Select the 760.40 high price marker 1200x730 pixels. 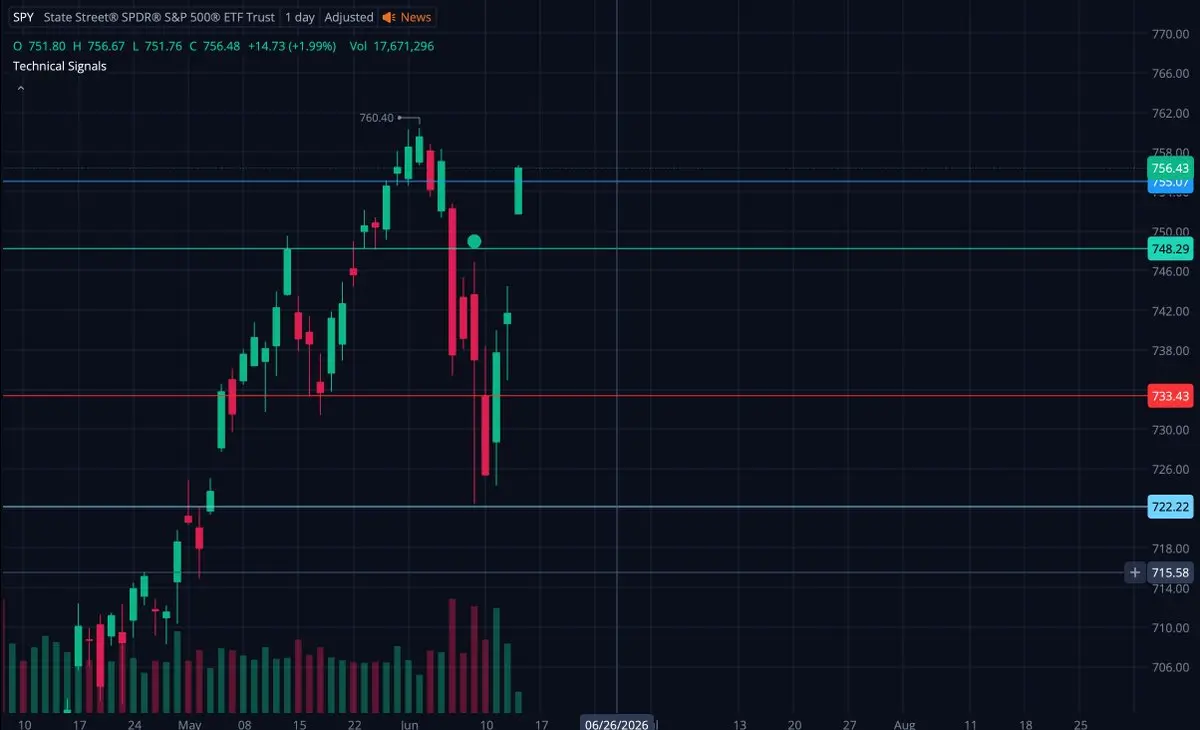point(377,118)
